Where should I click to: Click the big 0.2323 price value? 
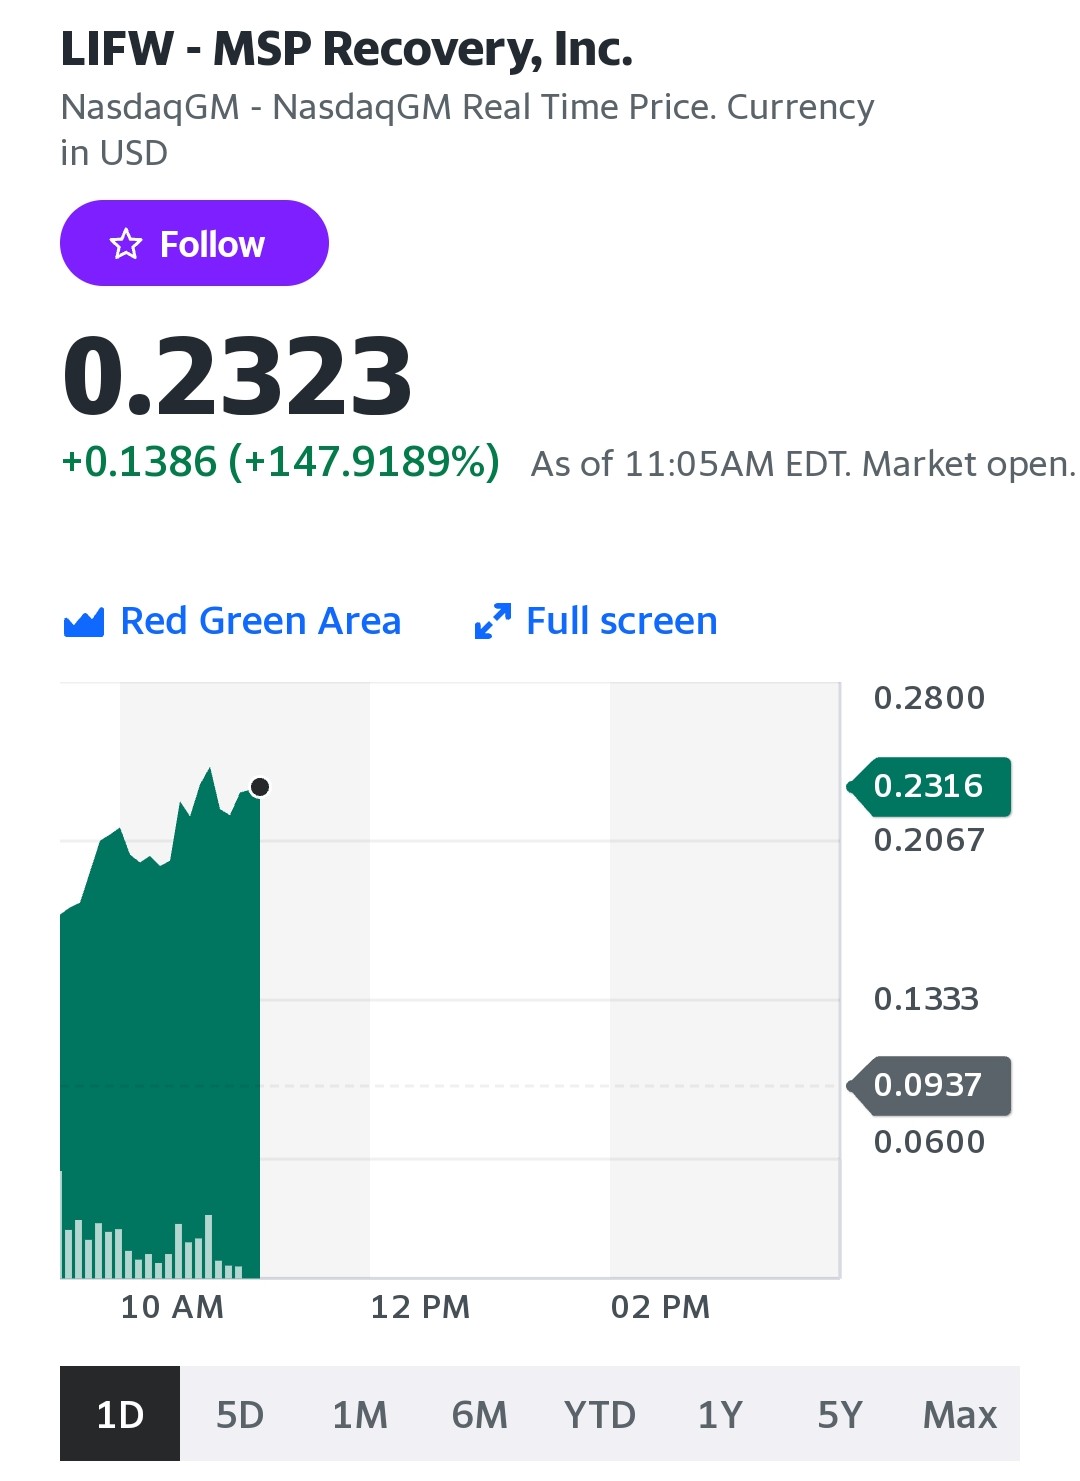(x=237, y=376)
